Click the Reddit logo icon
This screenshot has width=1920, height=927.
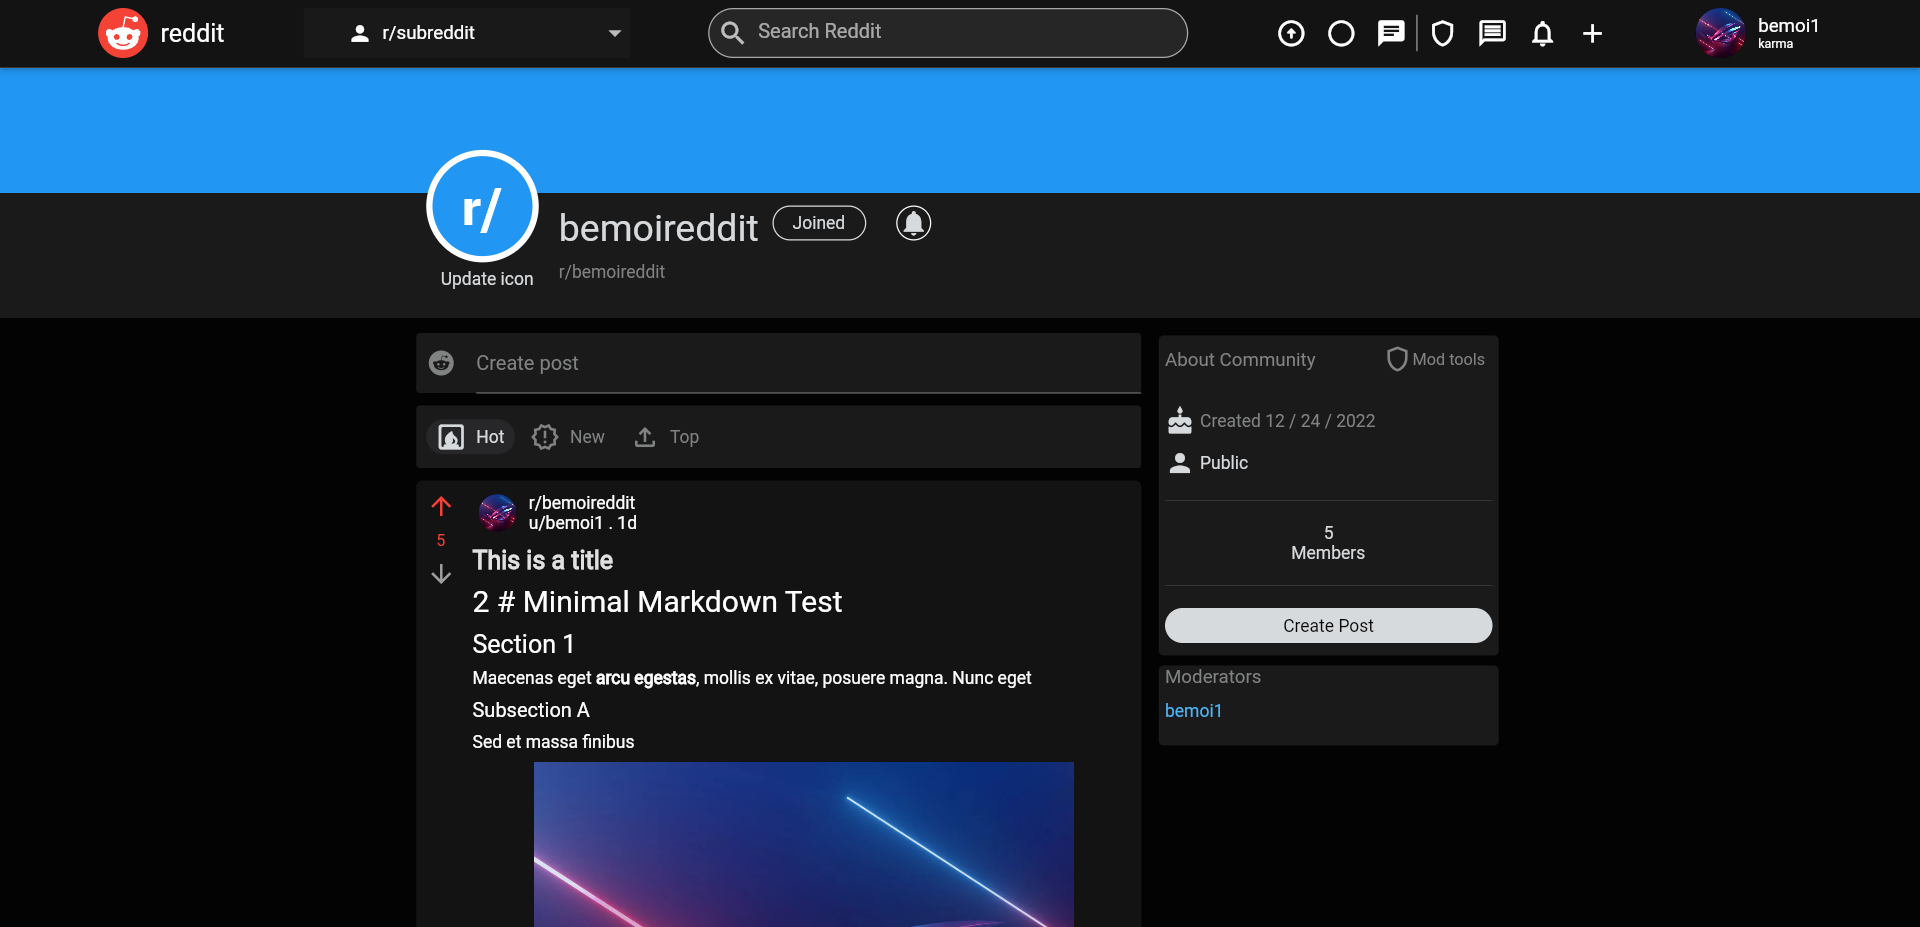click(x=123, y=33)
